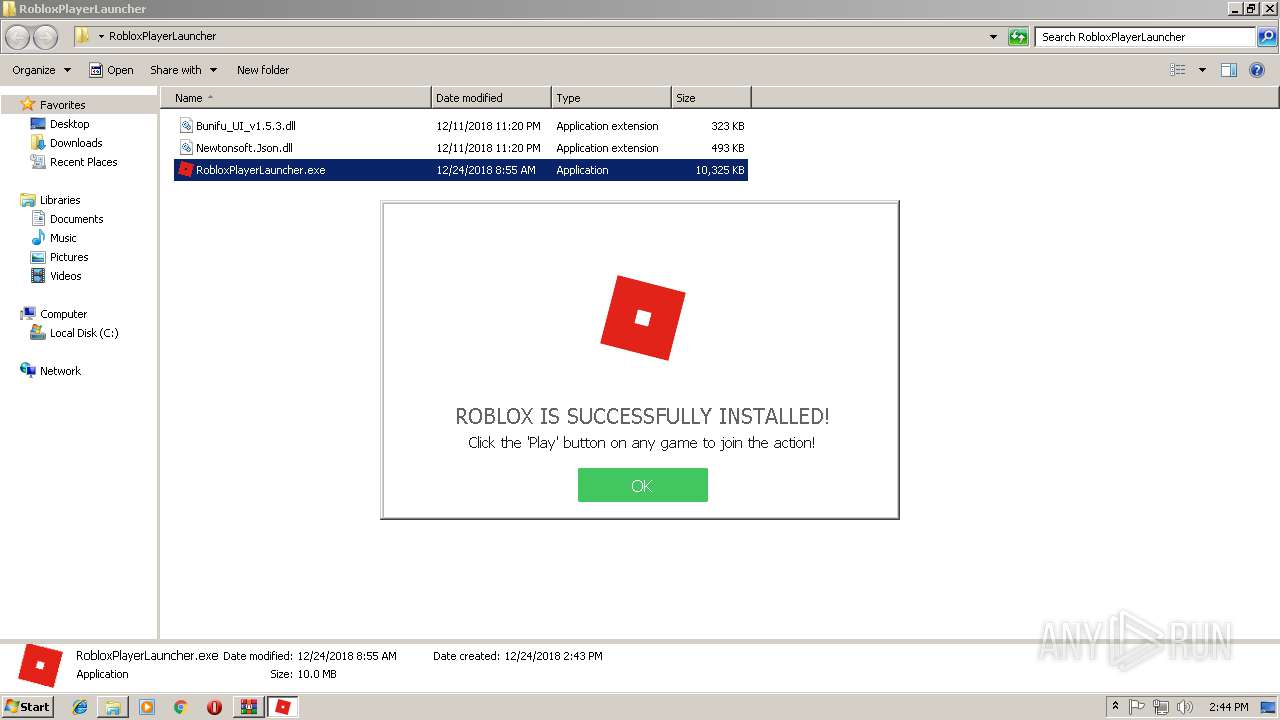1280x720 pixels.
Task: Click the Network icon in sidebar
Action: tap(28, 370)
